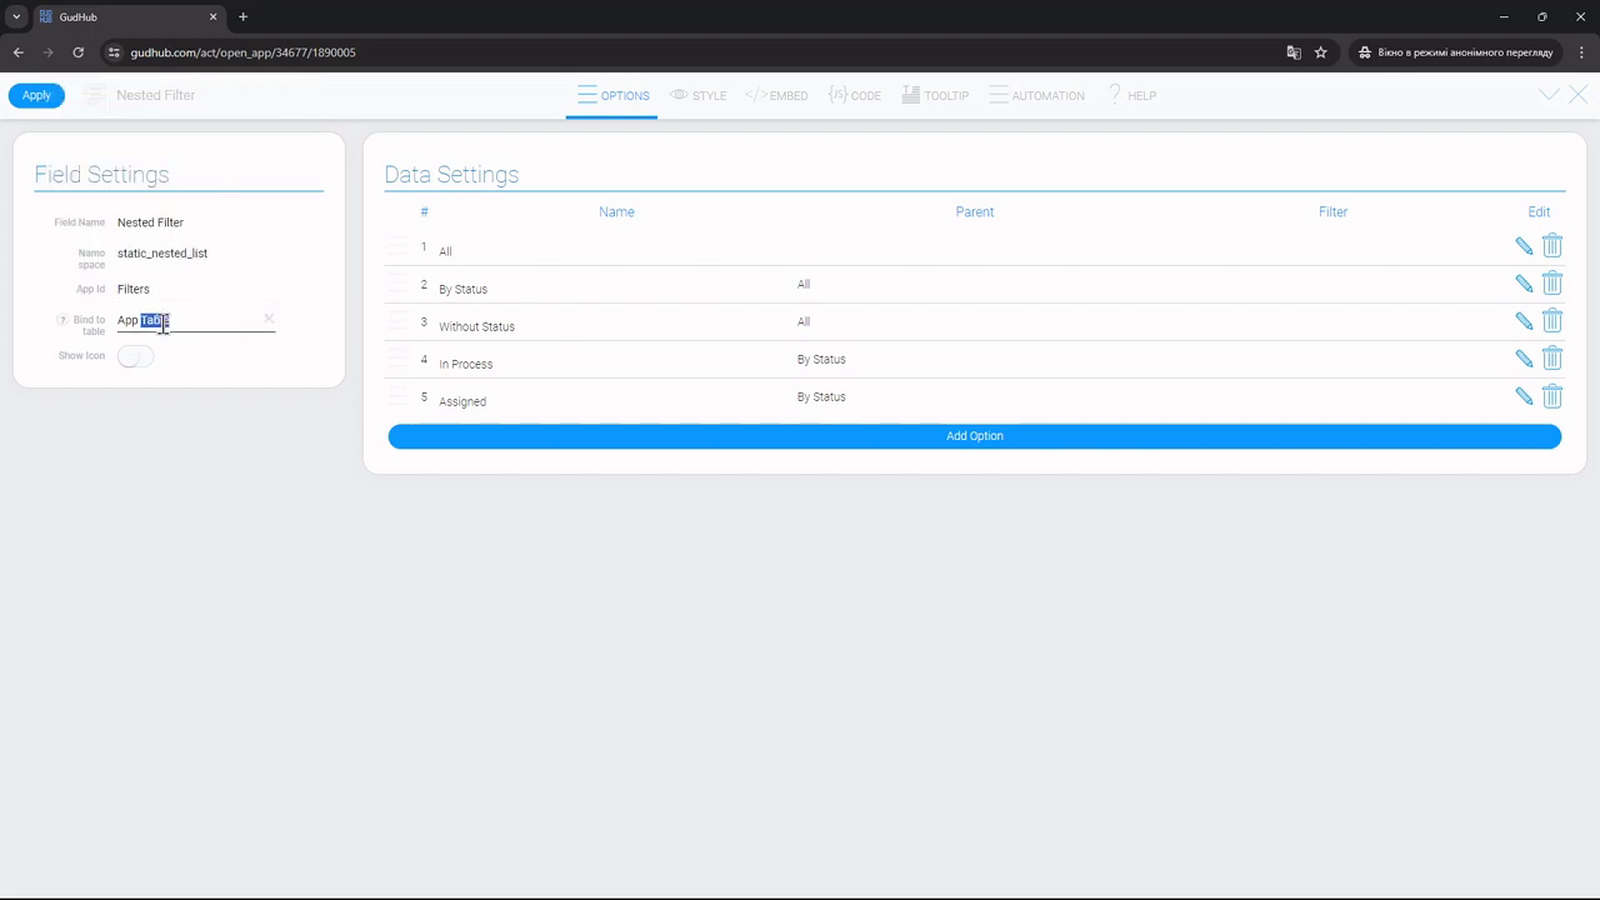Trash the 'In Process' option
1600x900 pixels.
(1552, 358)
